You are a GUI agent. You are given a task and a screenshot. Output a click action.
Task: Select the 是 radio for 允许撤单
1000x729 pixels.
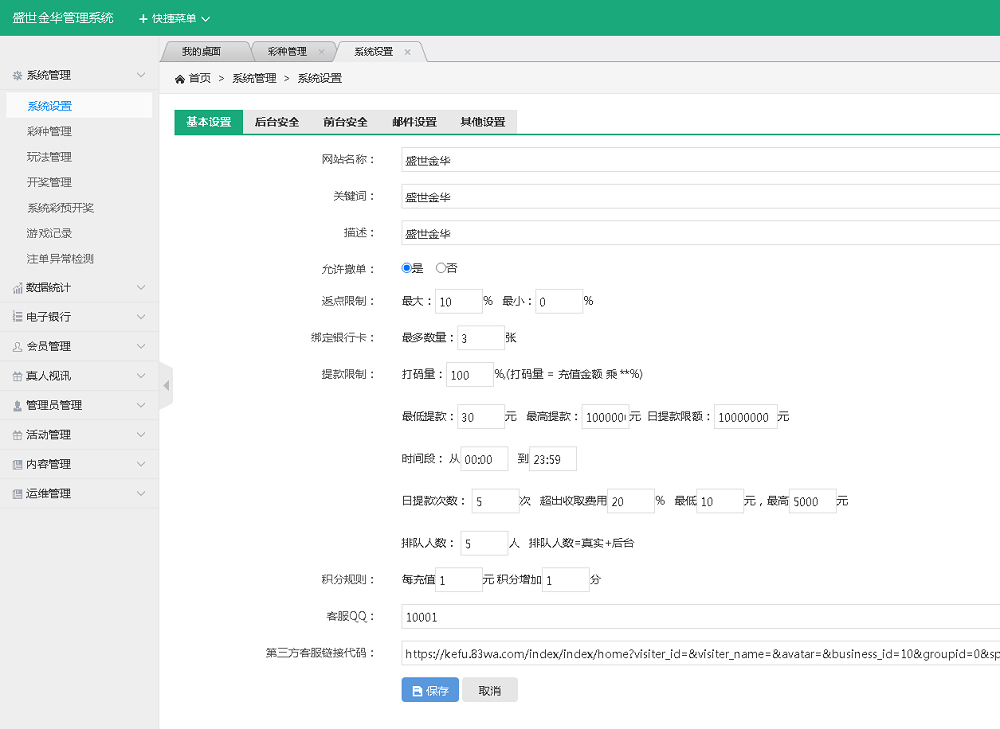pos(407,268)
